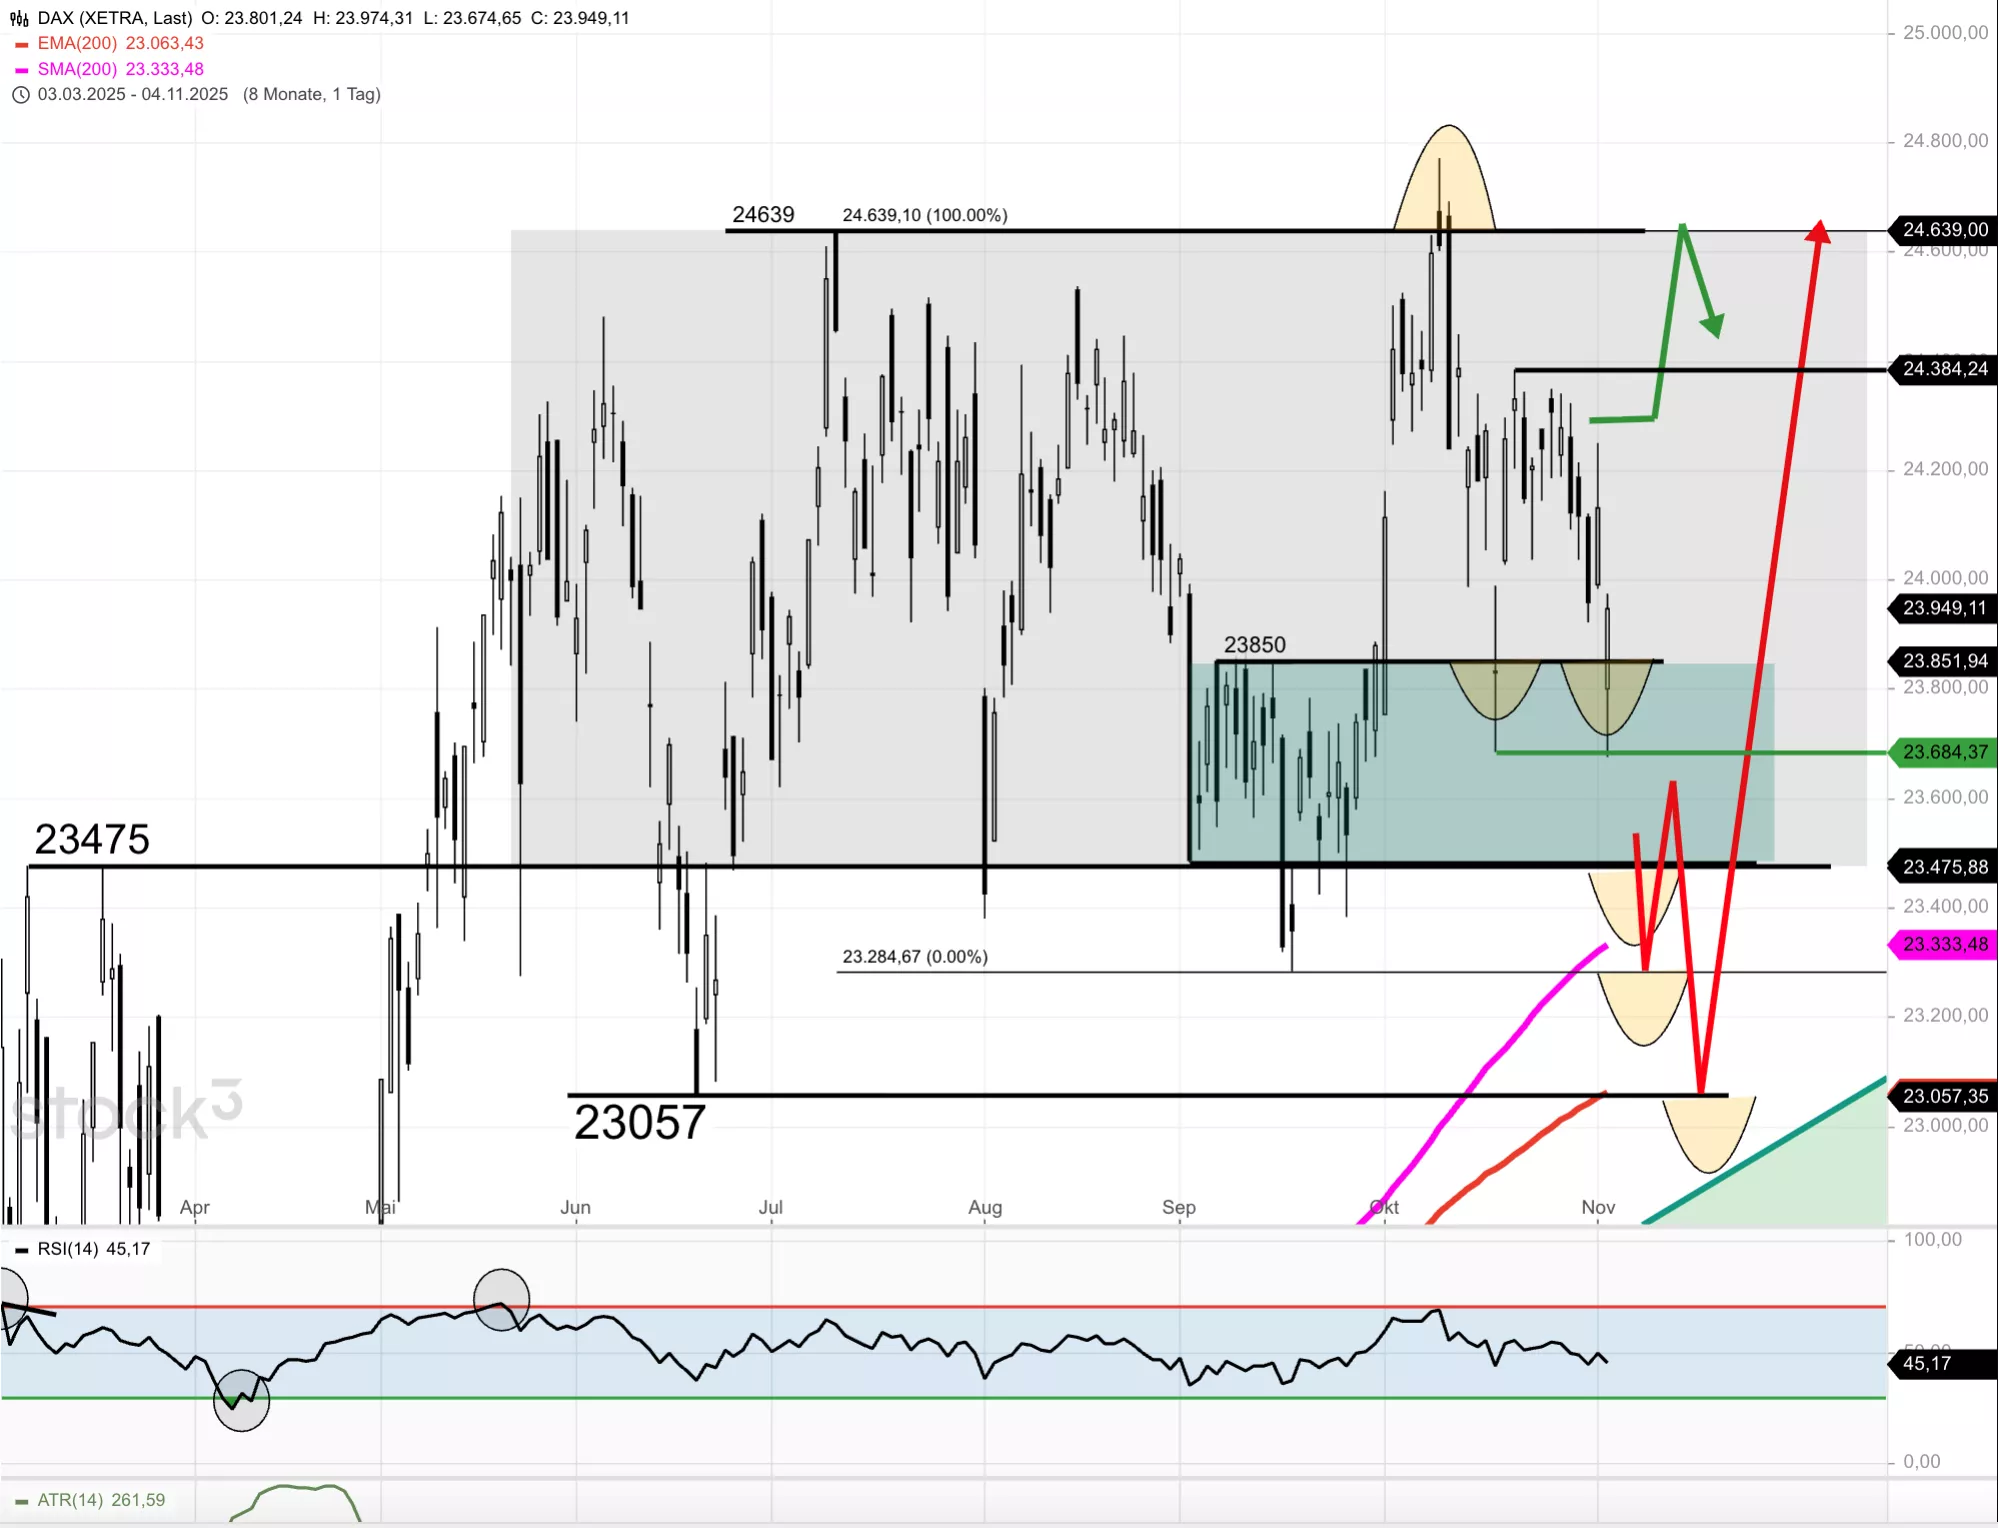Click the gray circle on RSI oversold low
This screenshot has height=1528, width=1998.
coord(241,1400)
